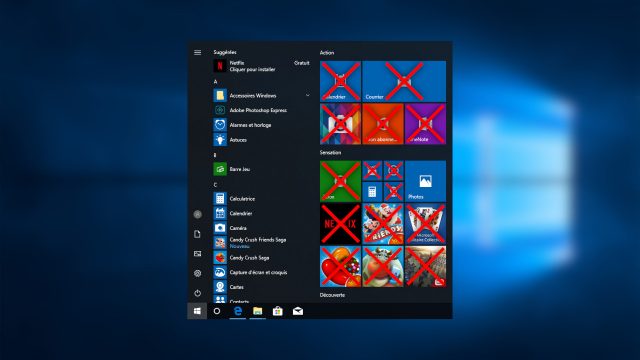Open the Documents icon in Start sidebar
640x360 pixels.
click(198, 234)
